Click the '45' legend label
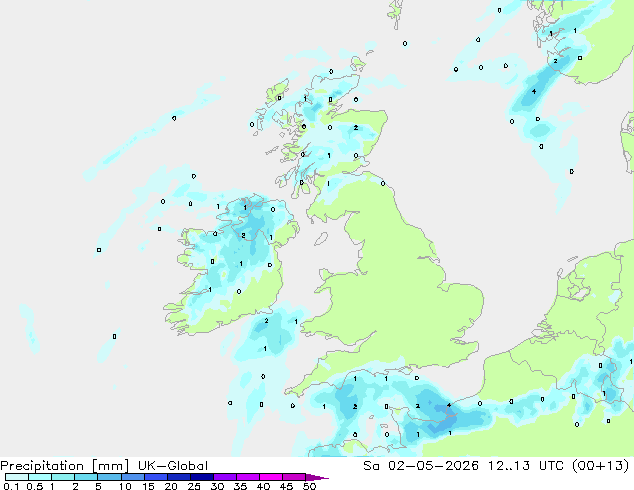The image size is (634, 490). [x=286, y=486]
